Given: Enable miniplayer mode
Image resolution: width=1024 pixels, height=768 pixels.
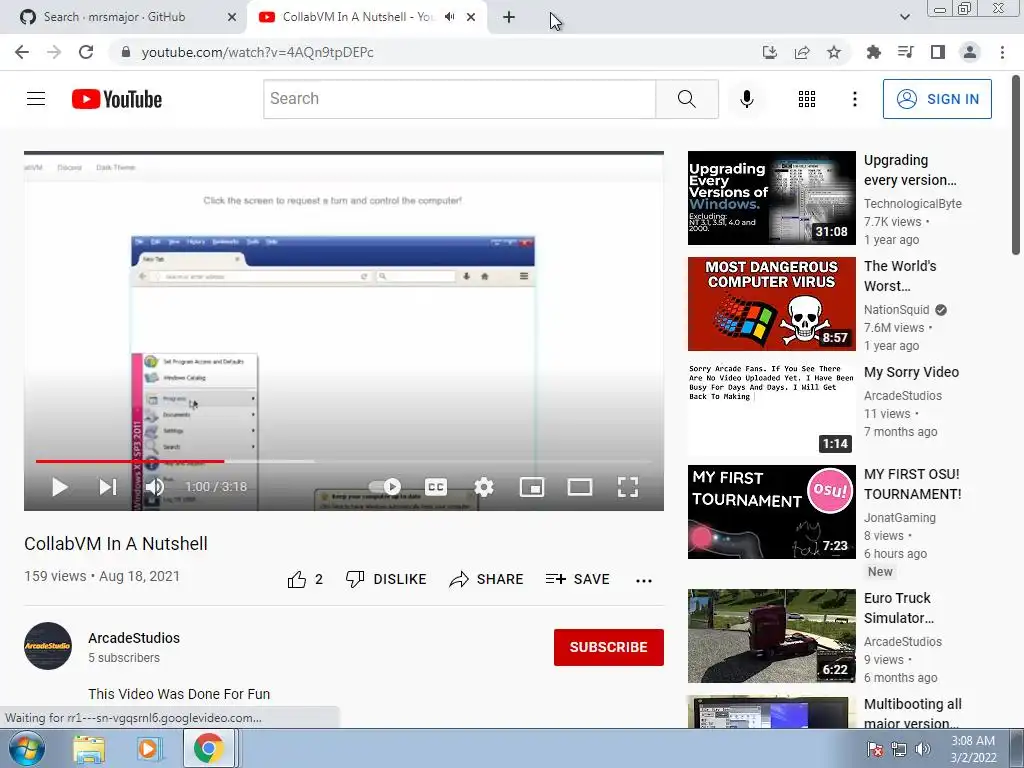Looking at the screenshot, I should point(532,487).
